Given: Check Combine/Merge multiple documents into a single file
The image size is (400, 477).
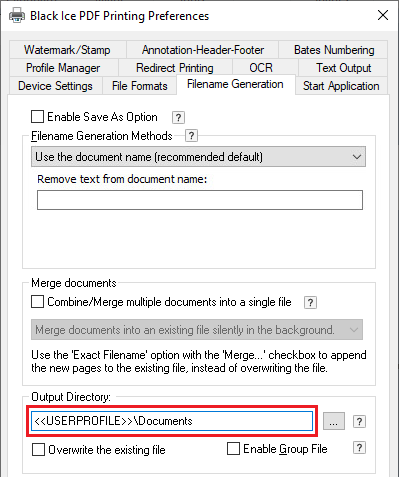Looking at the screenshot, I should point(37,302).
